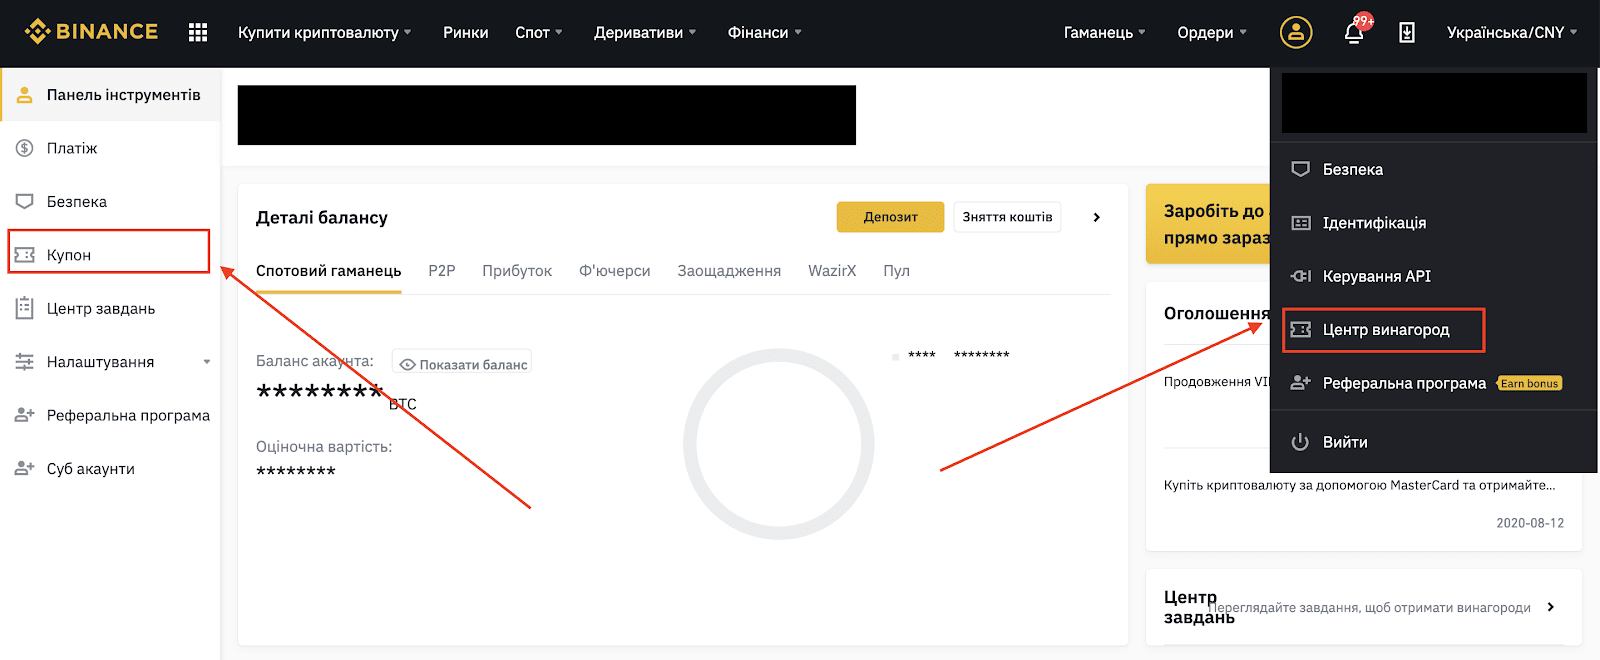
Task: Switch to the WazirX tab
Action: pyautogui.click(x=832, y=271)
